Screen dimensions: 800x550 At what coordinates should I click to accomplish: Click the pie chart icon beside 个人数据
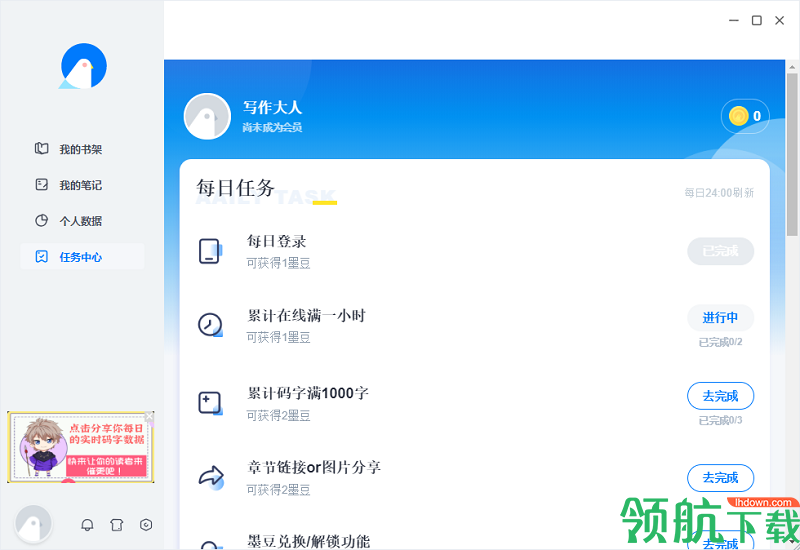click(x=41, y=220)
